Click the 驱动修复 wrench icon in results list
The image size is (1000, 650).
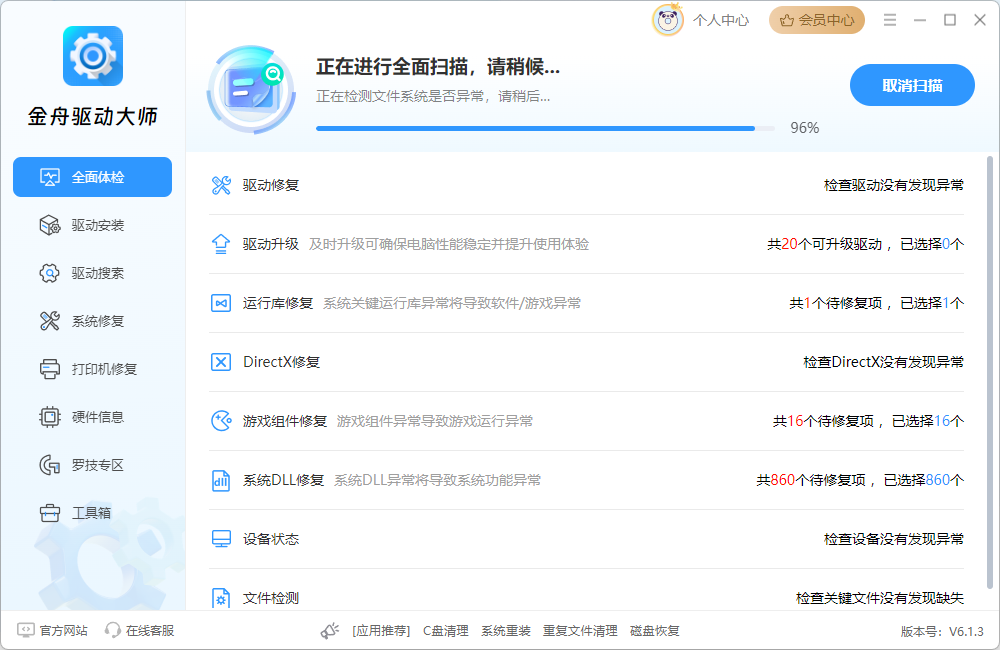[x=221, y=185]
